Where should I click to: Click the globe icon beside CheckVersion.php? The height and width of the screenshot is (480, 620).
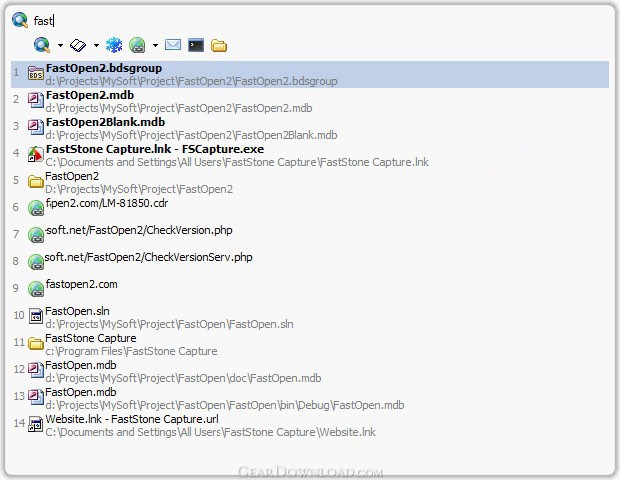coord(36,235)
